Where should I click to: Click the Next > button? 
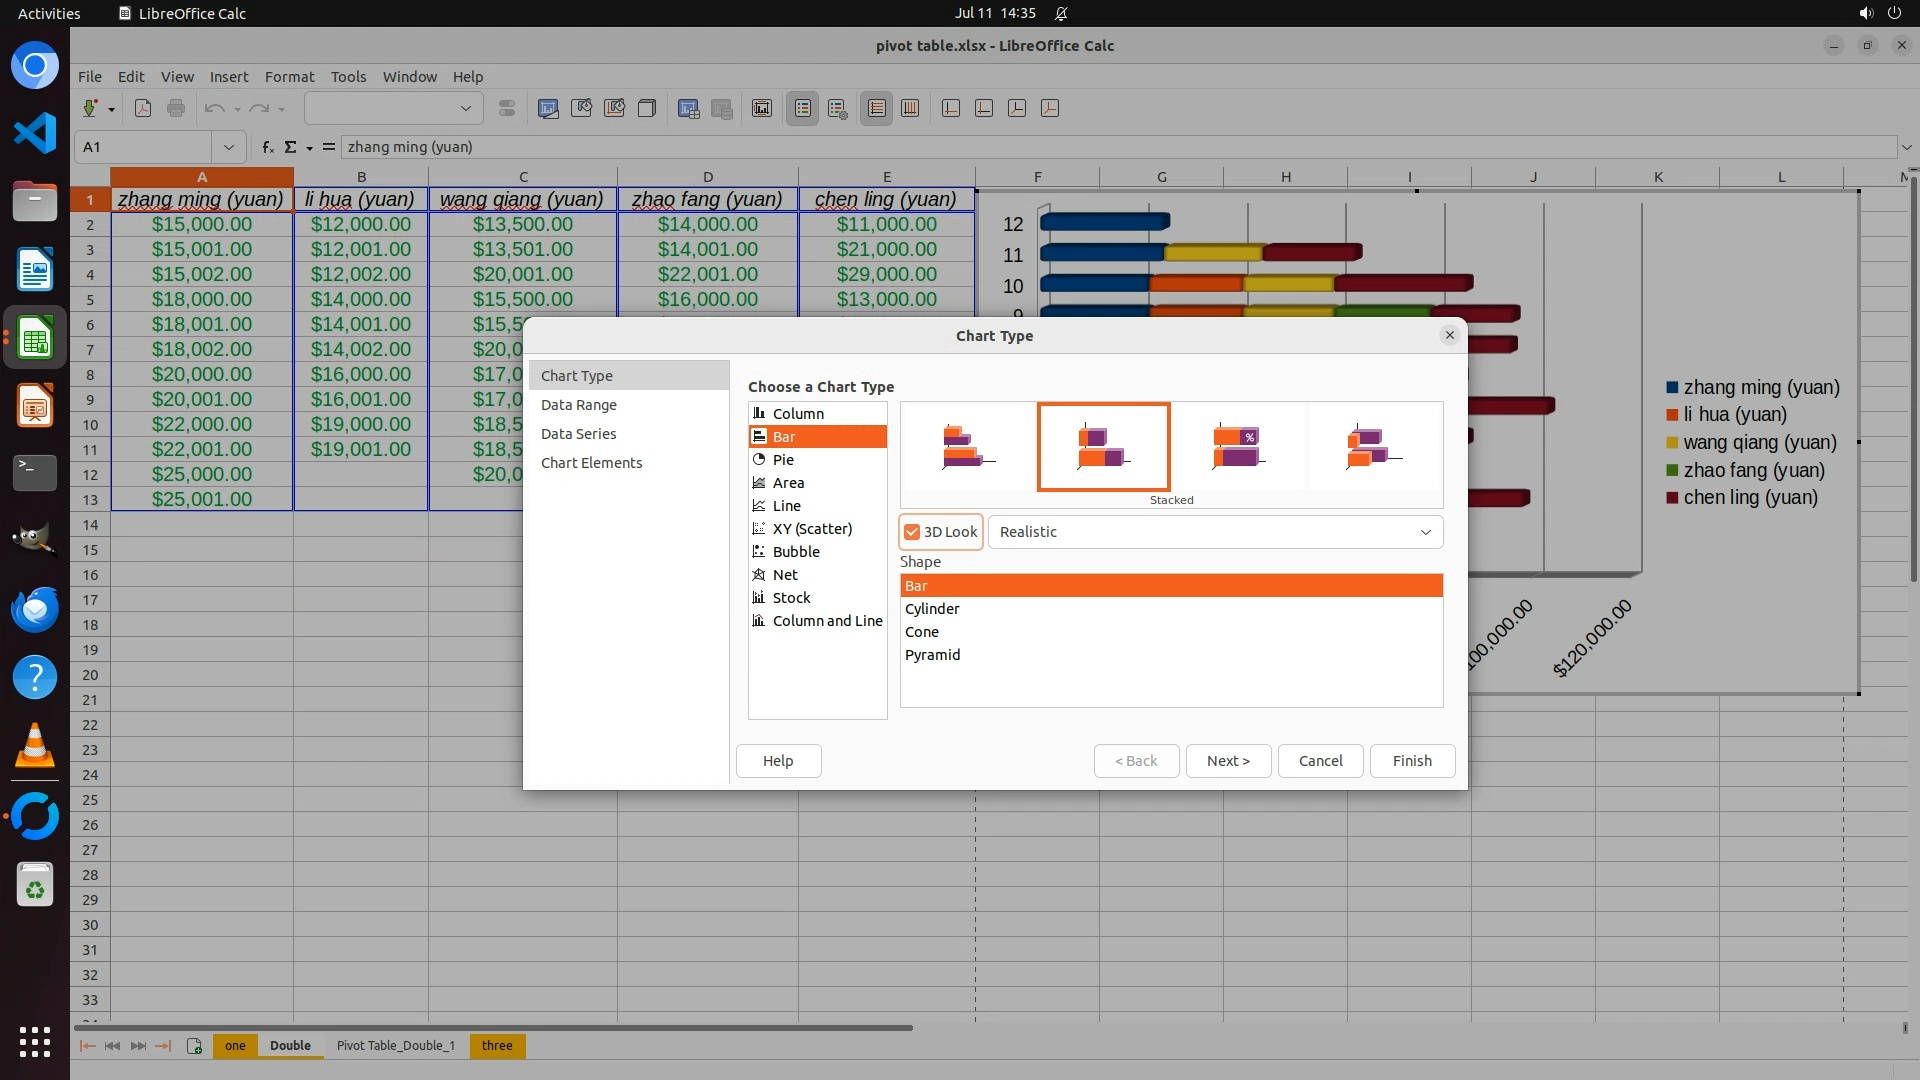1228,761
